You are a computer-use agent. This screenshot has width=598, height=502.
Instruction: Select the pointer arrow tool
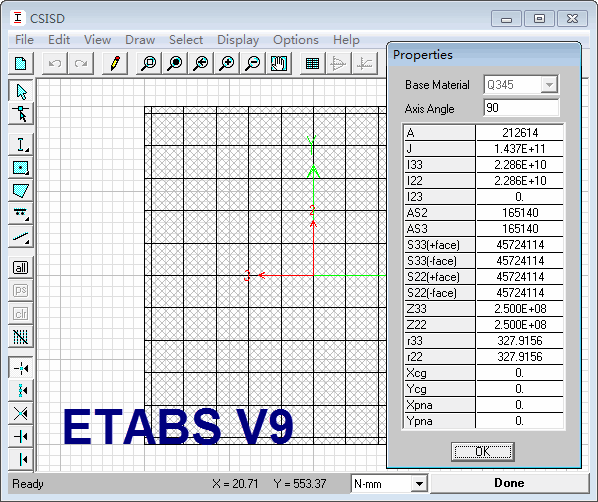point(21,91)
